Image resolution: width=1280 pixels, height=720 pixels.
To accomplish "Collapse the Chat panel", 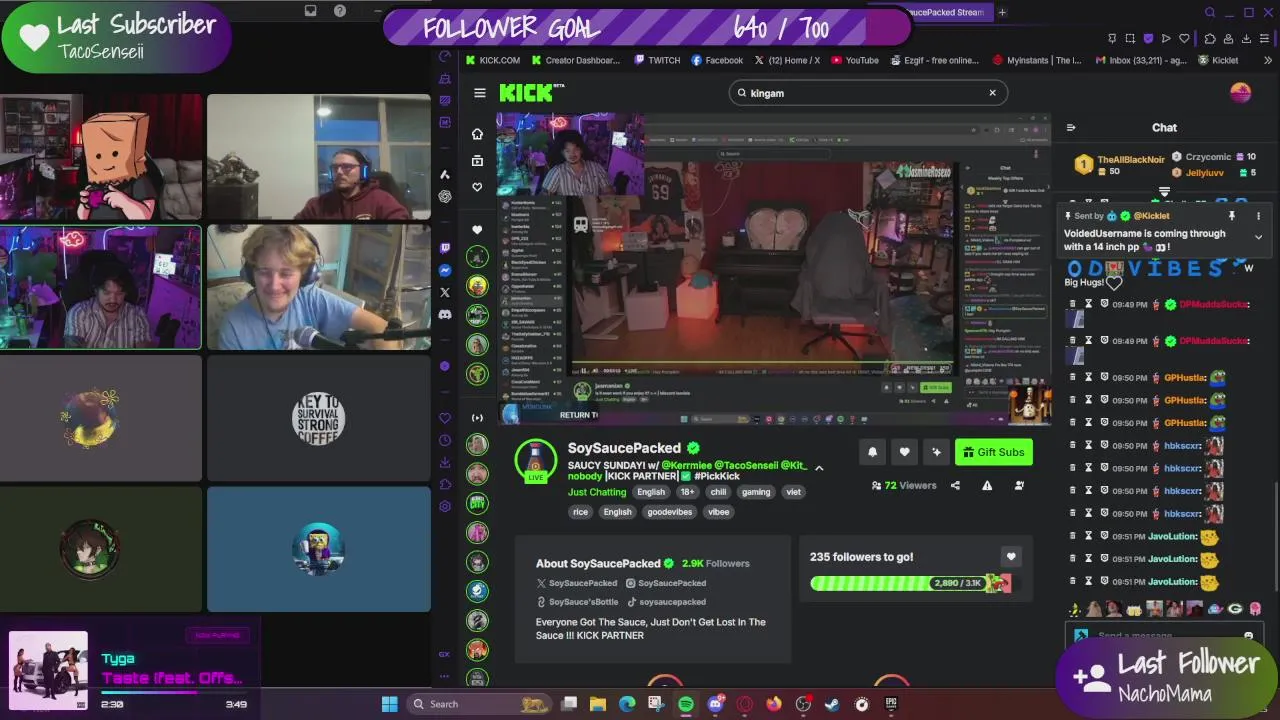I will [1071, 128].
